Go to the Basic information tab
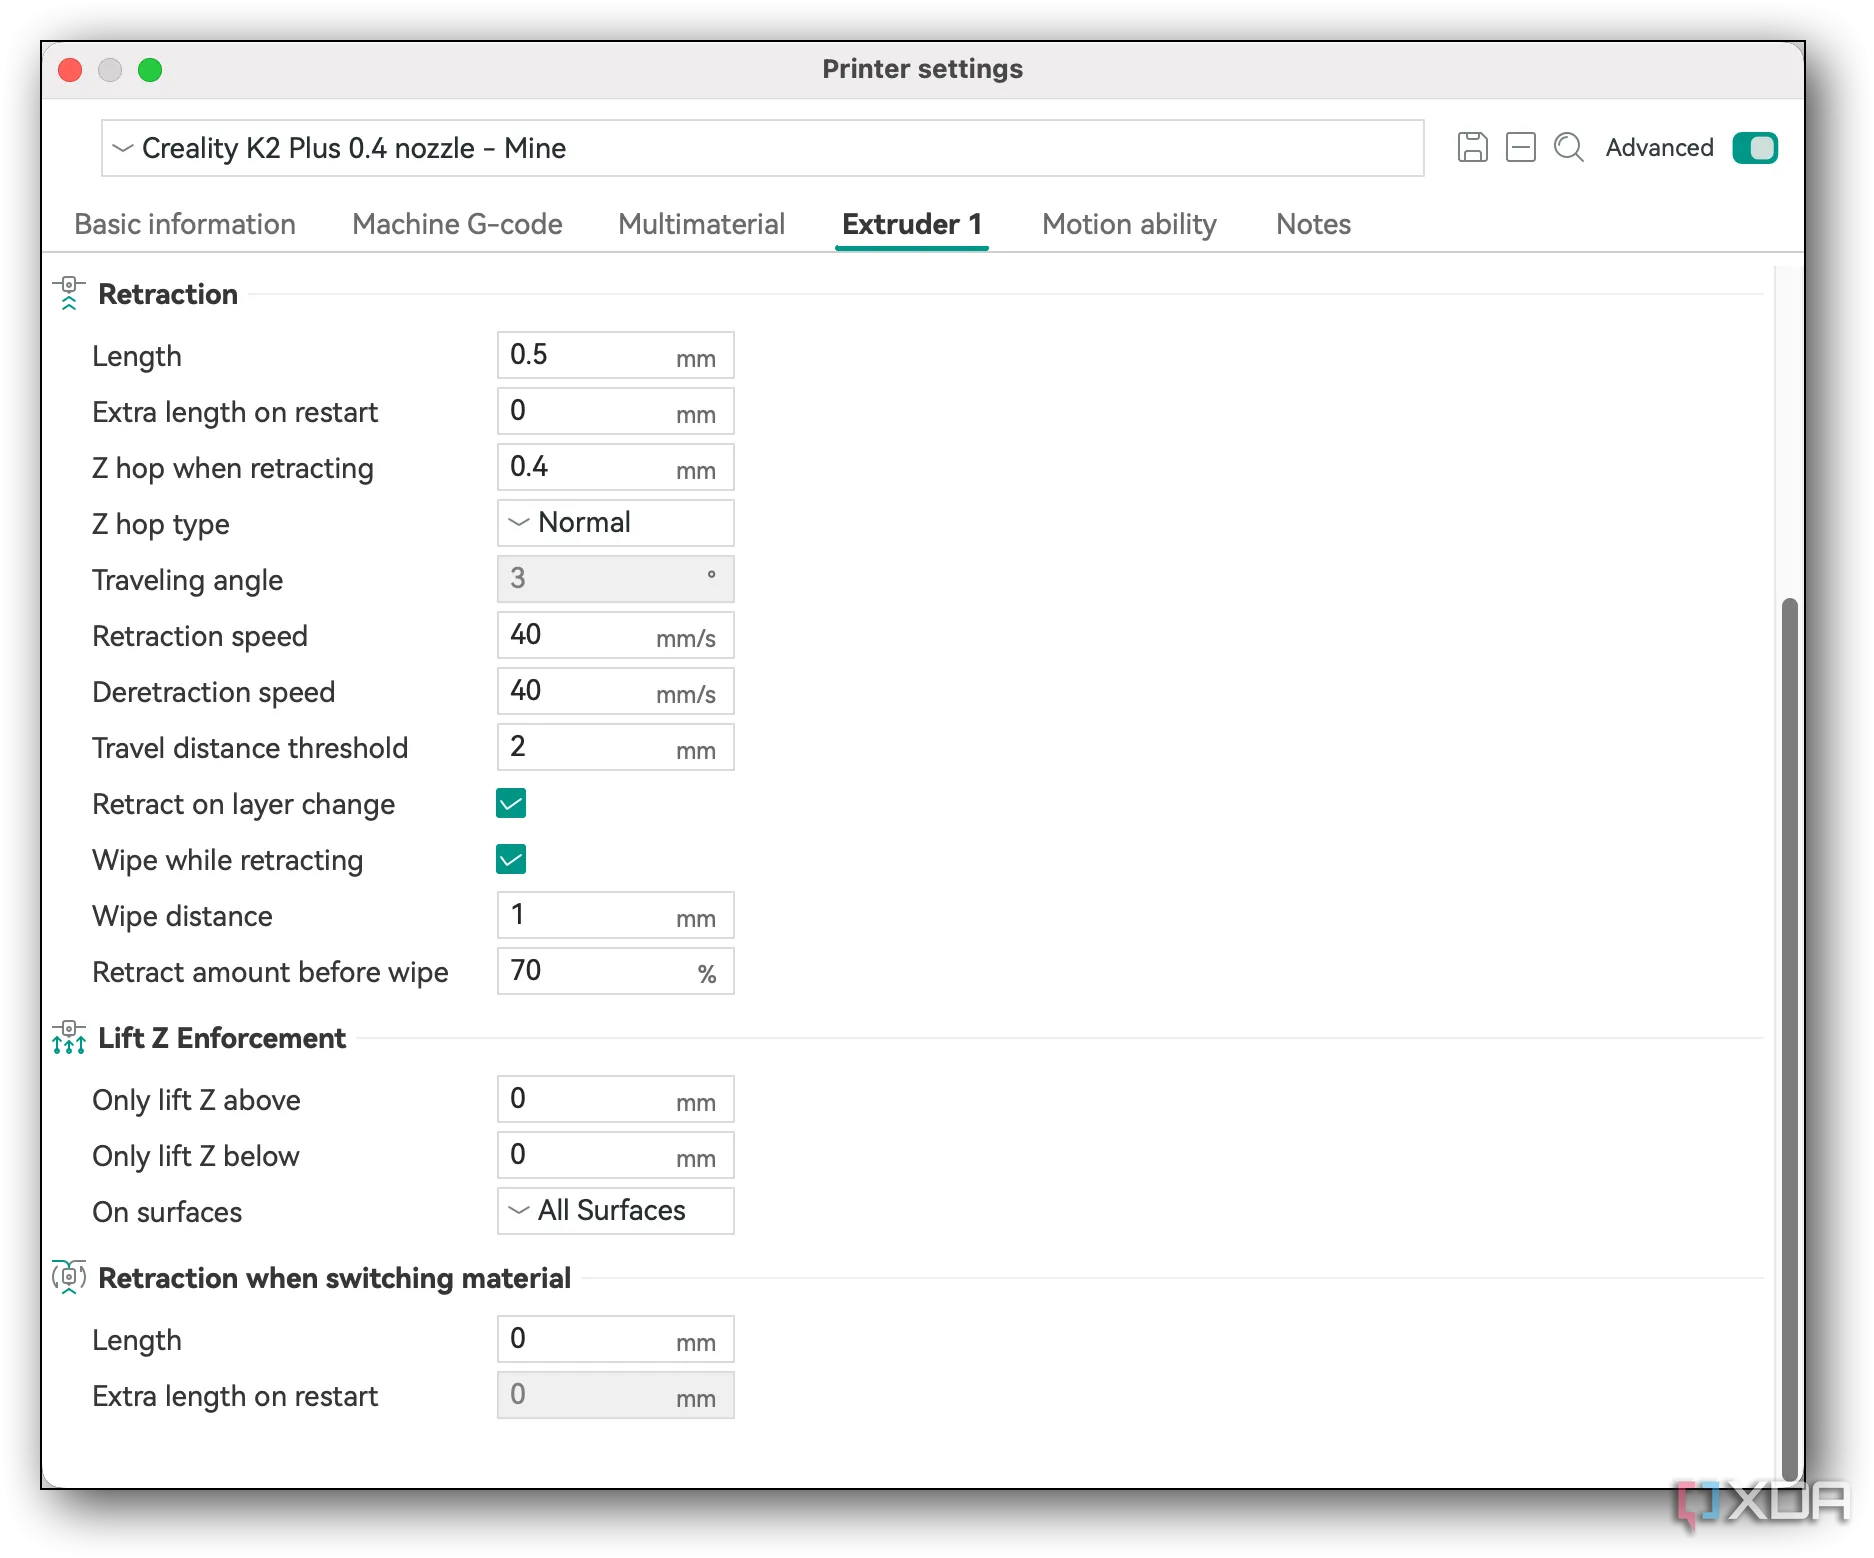 (185, 224)
